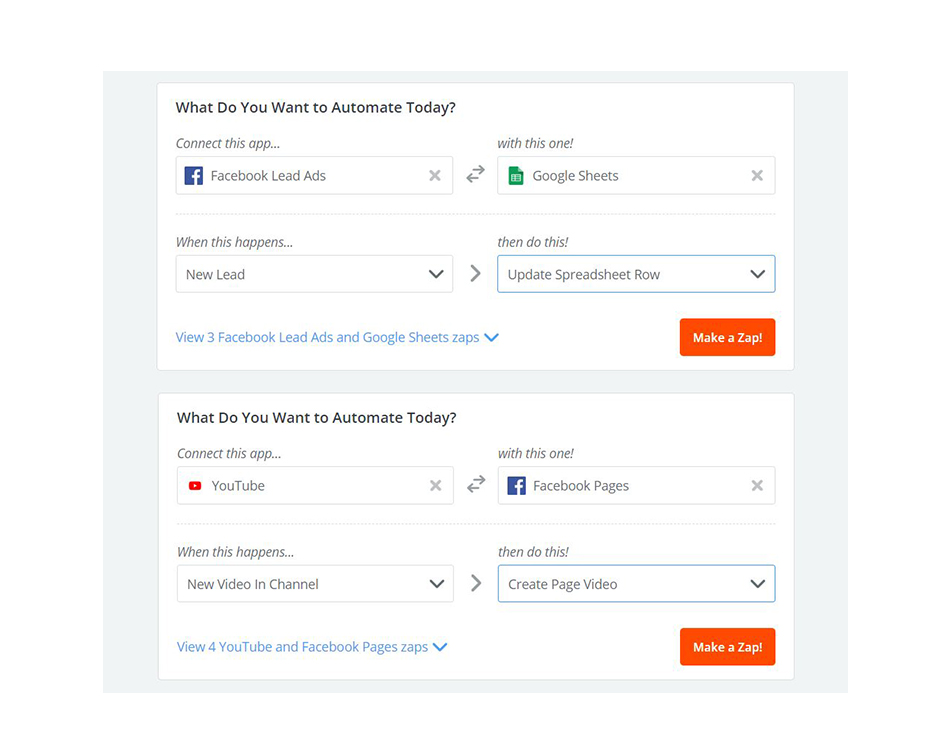Viewport: 950px width, 750px height.
Task: Expand View 3 Facebook Lead Ads zaps
Action: click(x=337, y=338)
